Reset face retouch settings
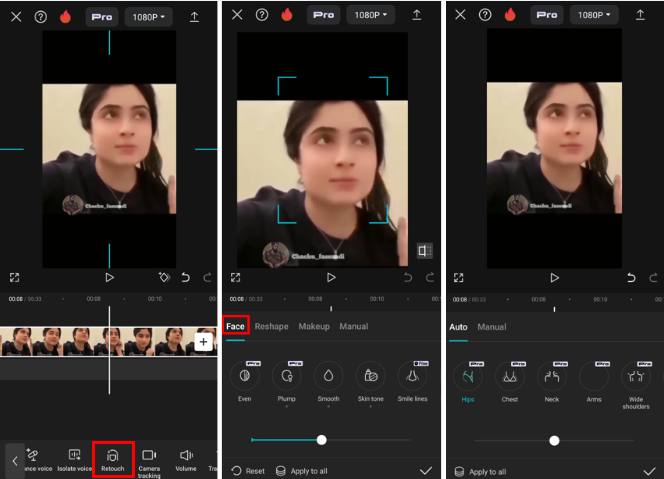664x479 pixels. tap(248, 471)
